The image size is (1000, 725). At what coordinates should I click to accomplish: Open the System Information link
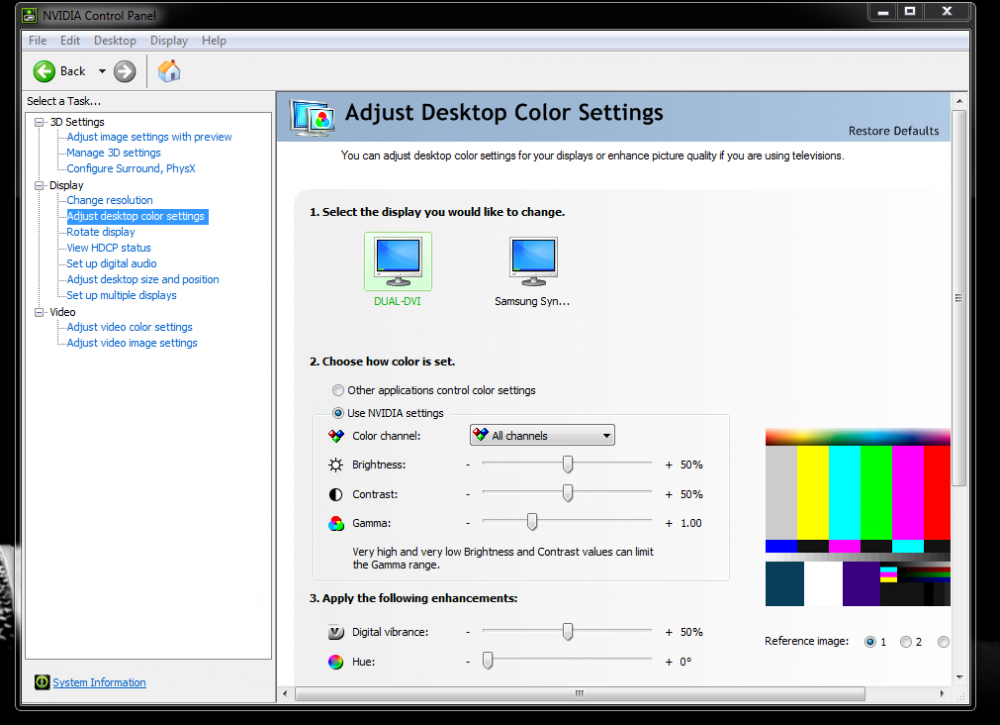pos(99,683)
